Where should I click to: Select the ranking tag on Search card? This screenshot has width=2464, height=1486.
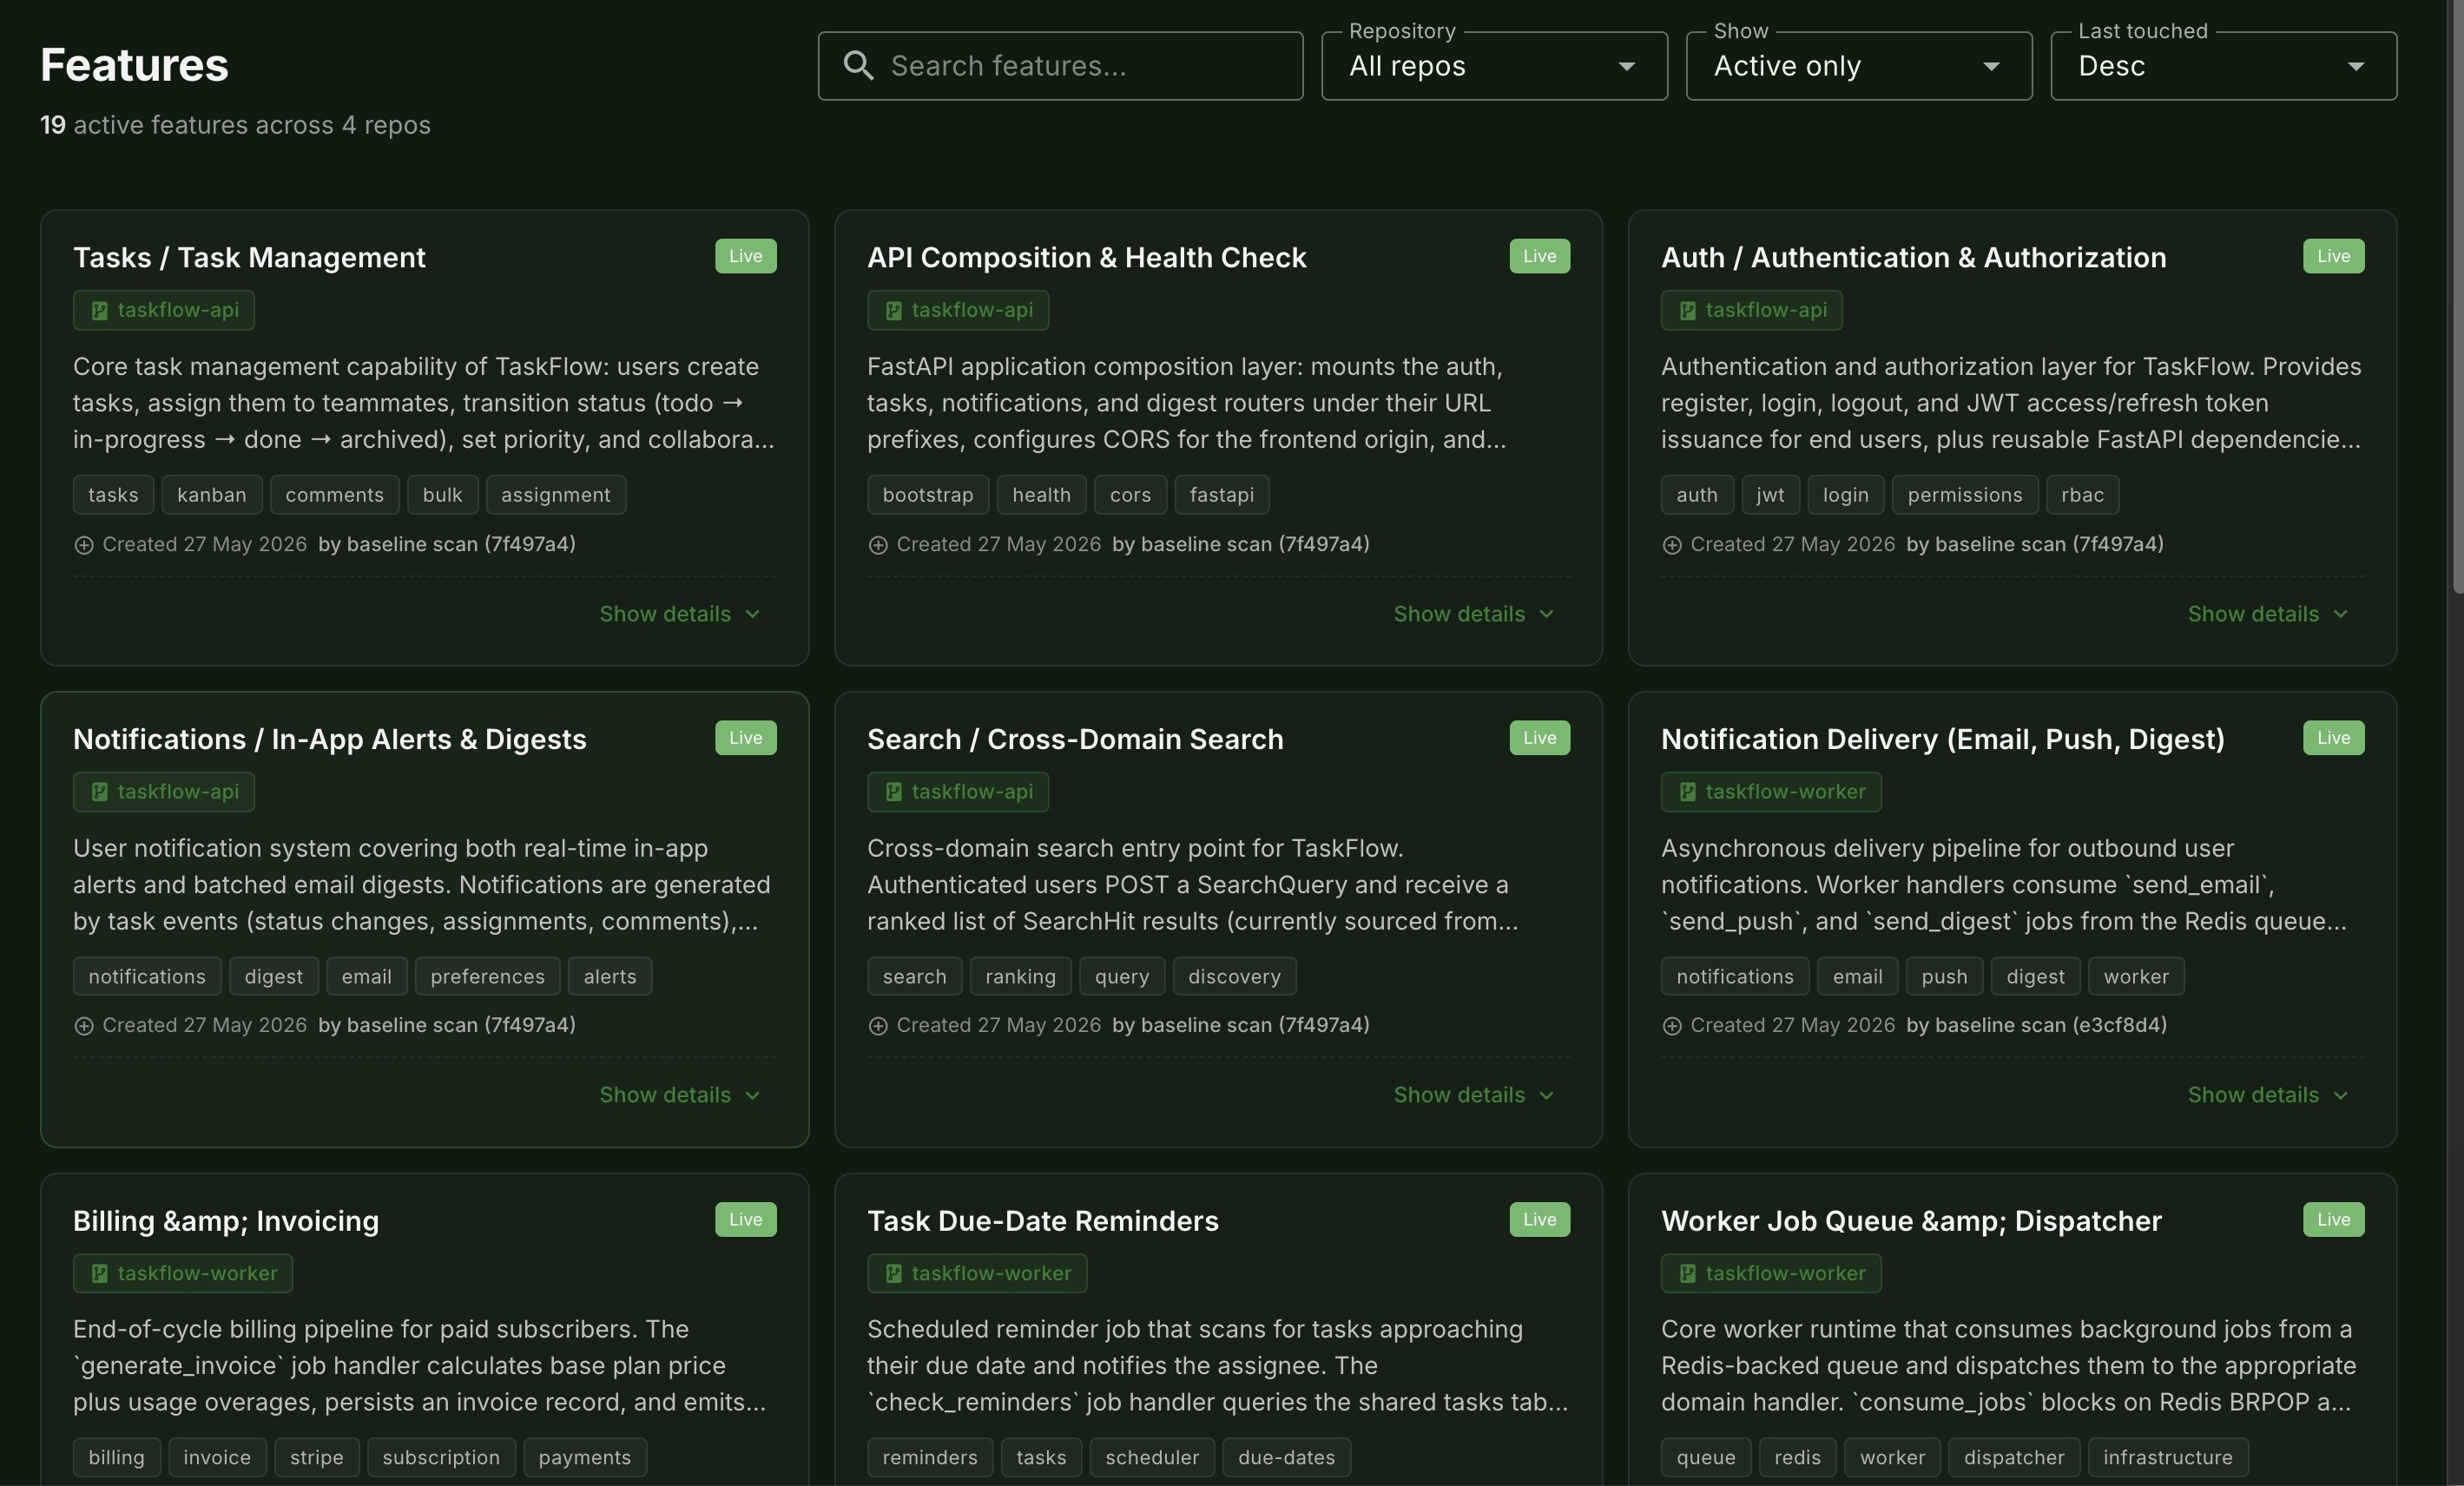coord(1020,976)
